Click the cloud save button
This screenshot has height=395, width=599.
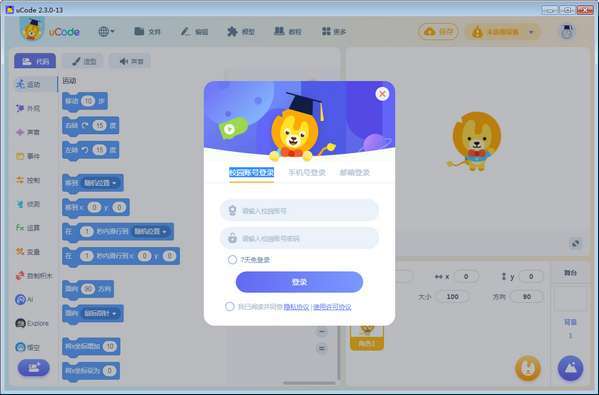(x=438, y=32)
